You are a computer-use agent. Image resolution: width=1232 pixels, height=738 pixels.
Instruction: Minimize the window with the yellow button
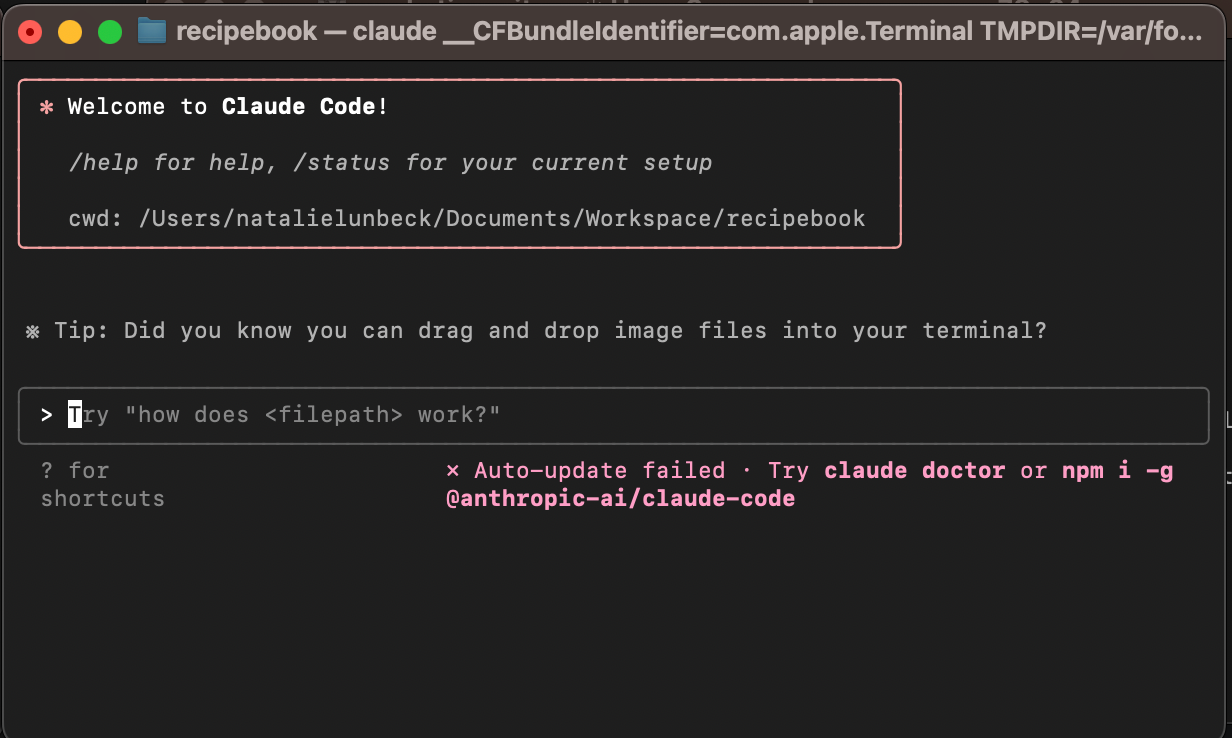tap(70, 32)
